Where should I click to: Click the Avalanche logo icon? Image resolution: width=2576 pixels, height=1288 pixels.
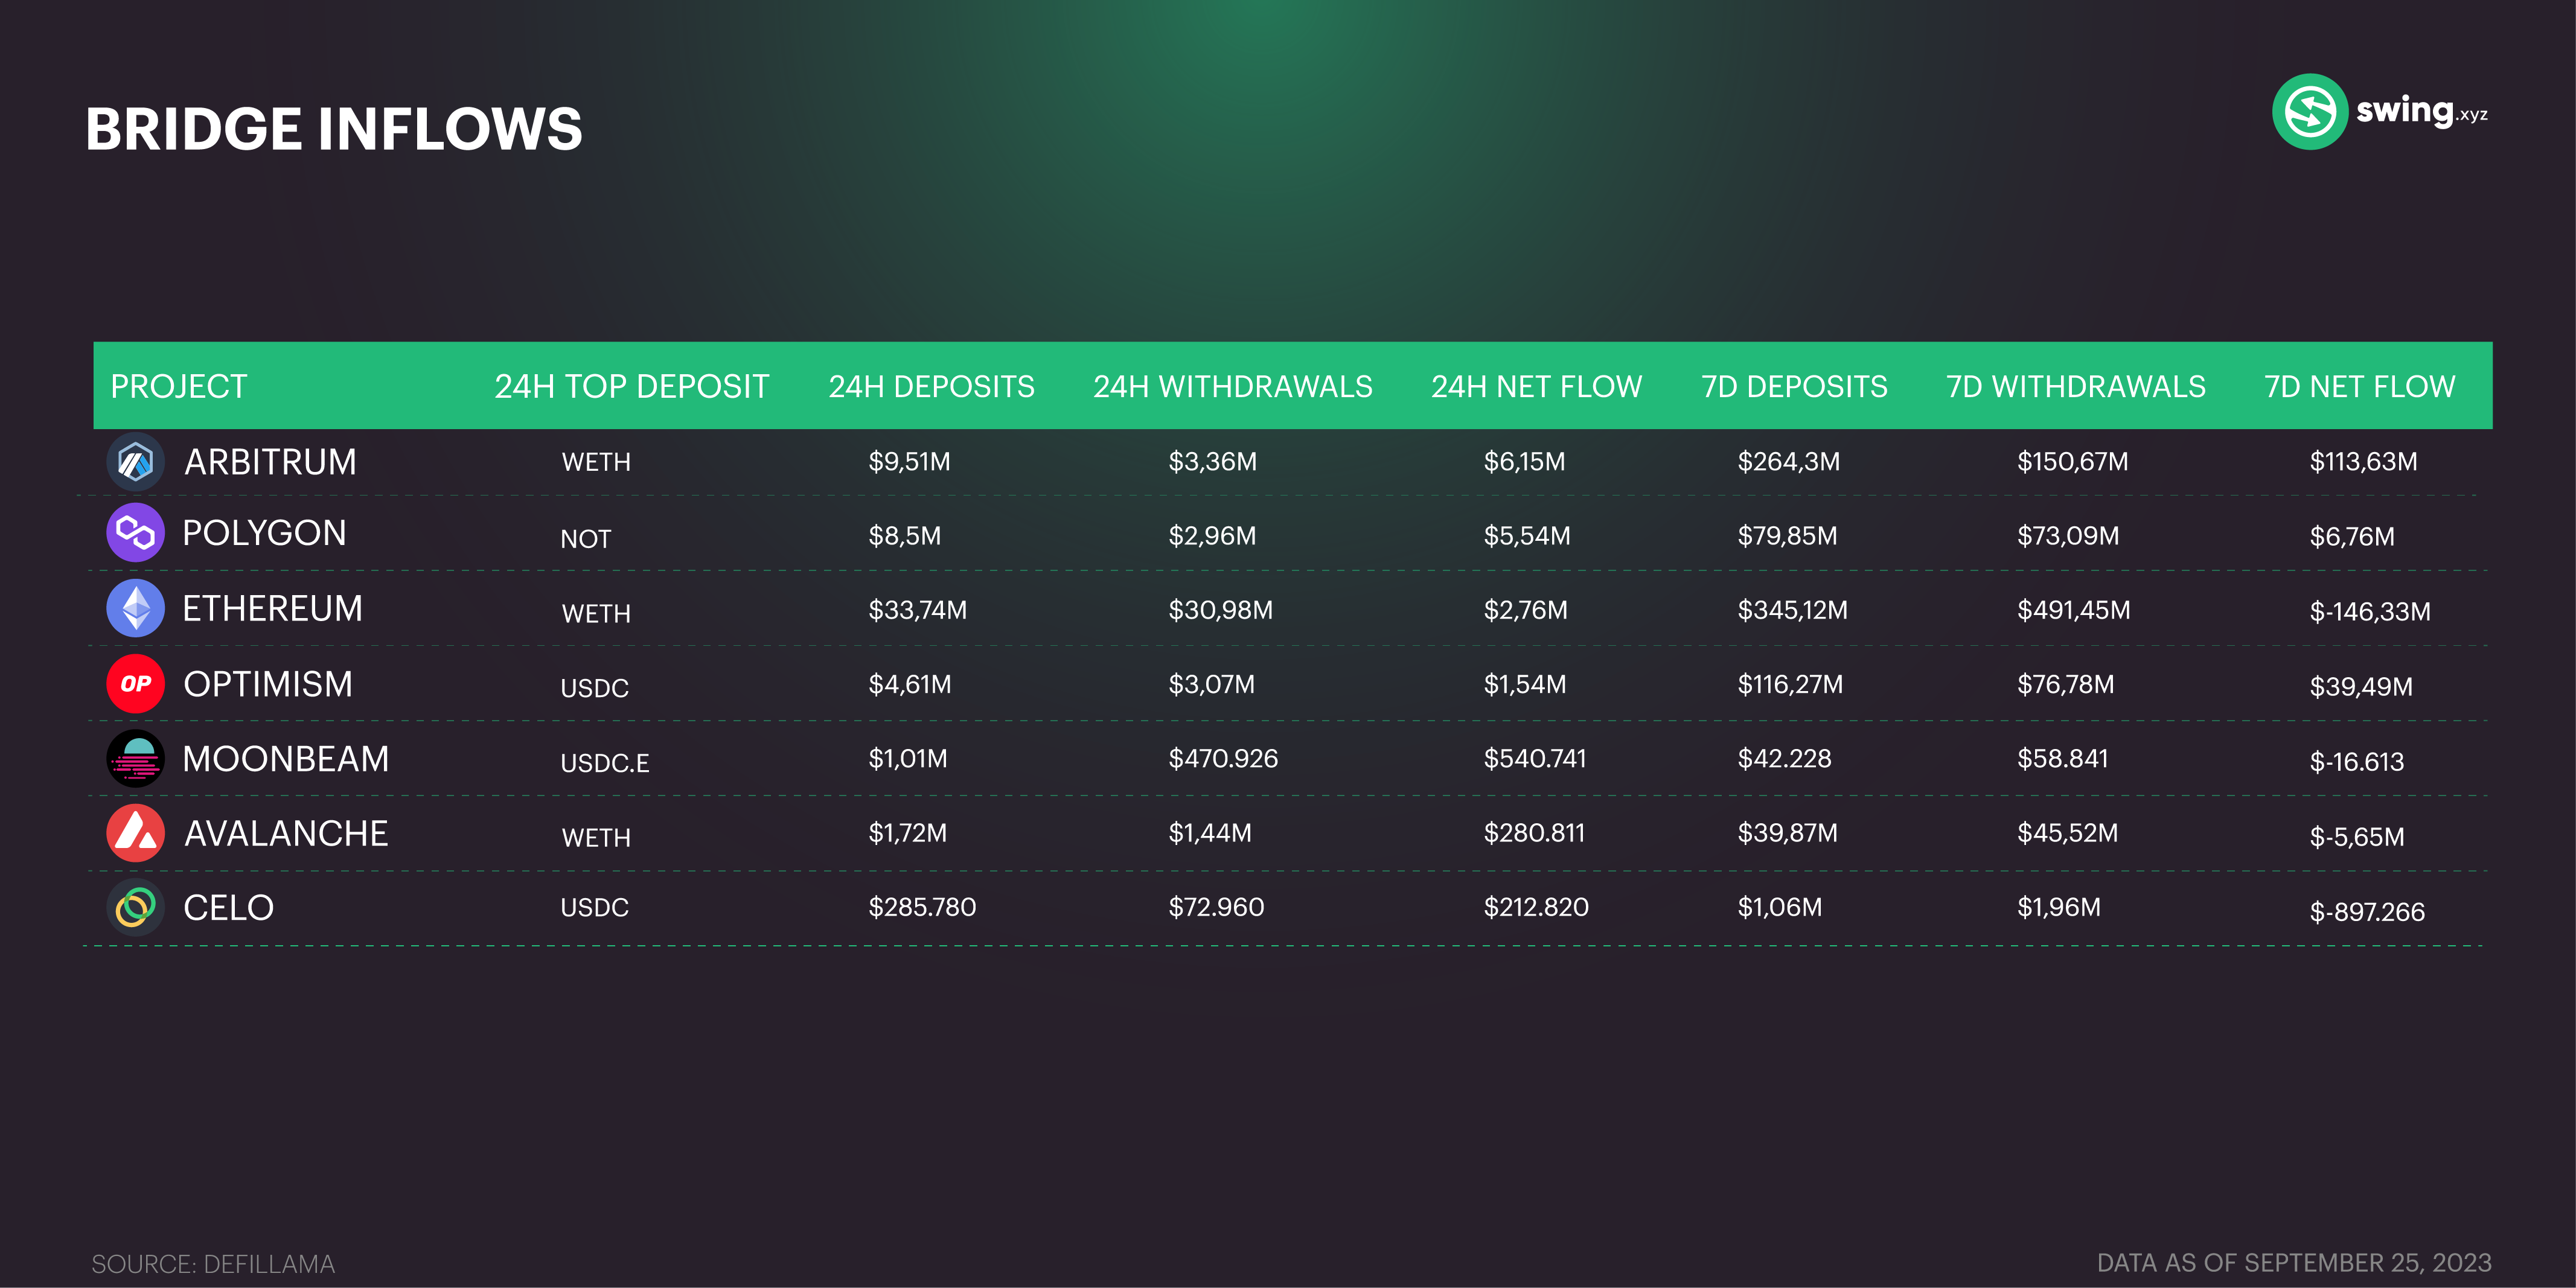pos(136,833)
